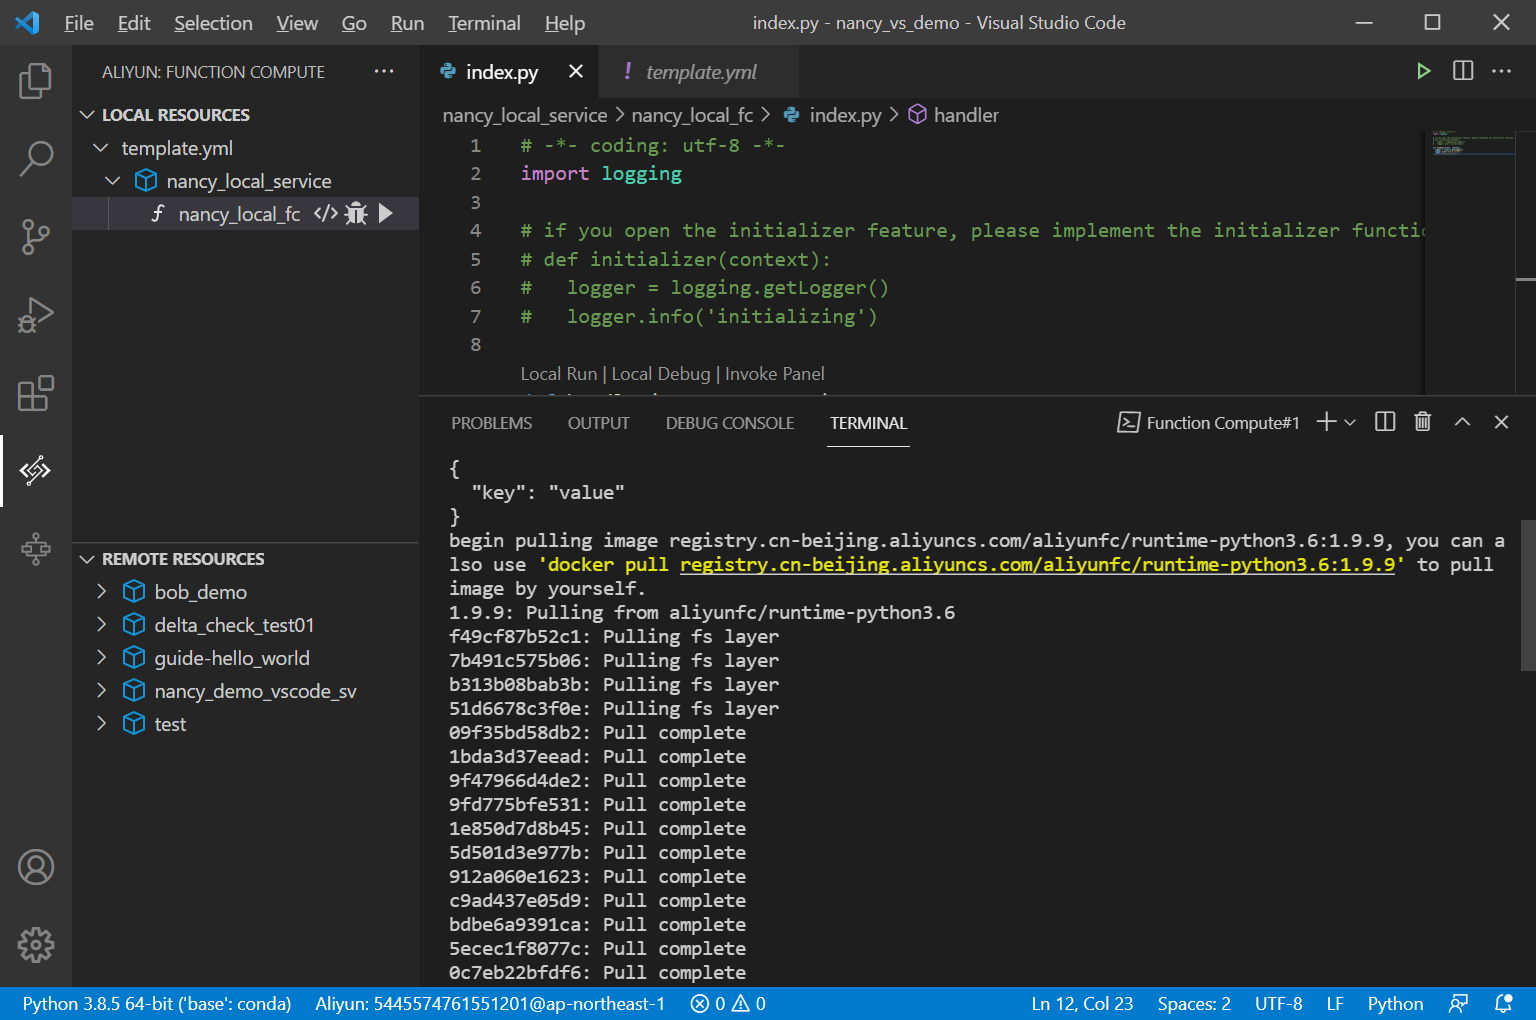Open the registry.cn-beijing docker image link
The width and height of the screenshot is (1536, 1020).
1037,565
